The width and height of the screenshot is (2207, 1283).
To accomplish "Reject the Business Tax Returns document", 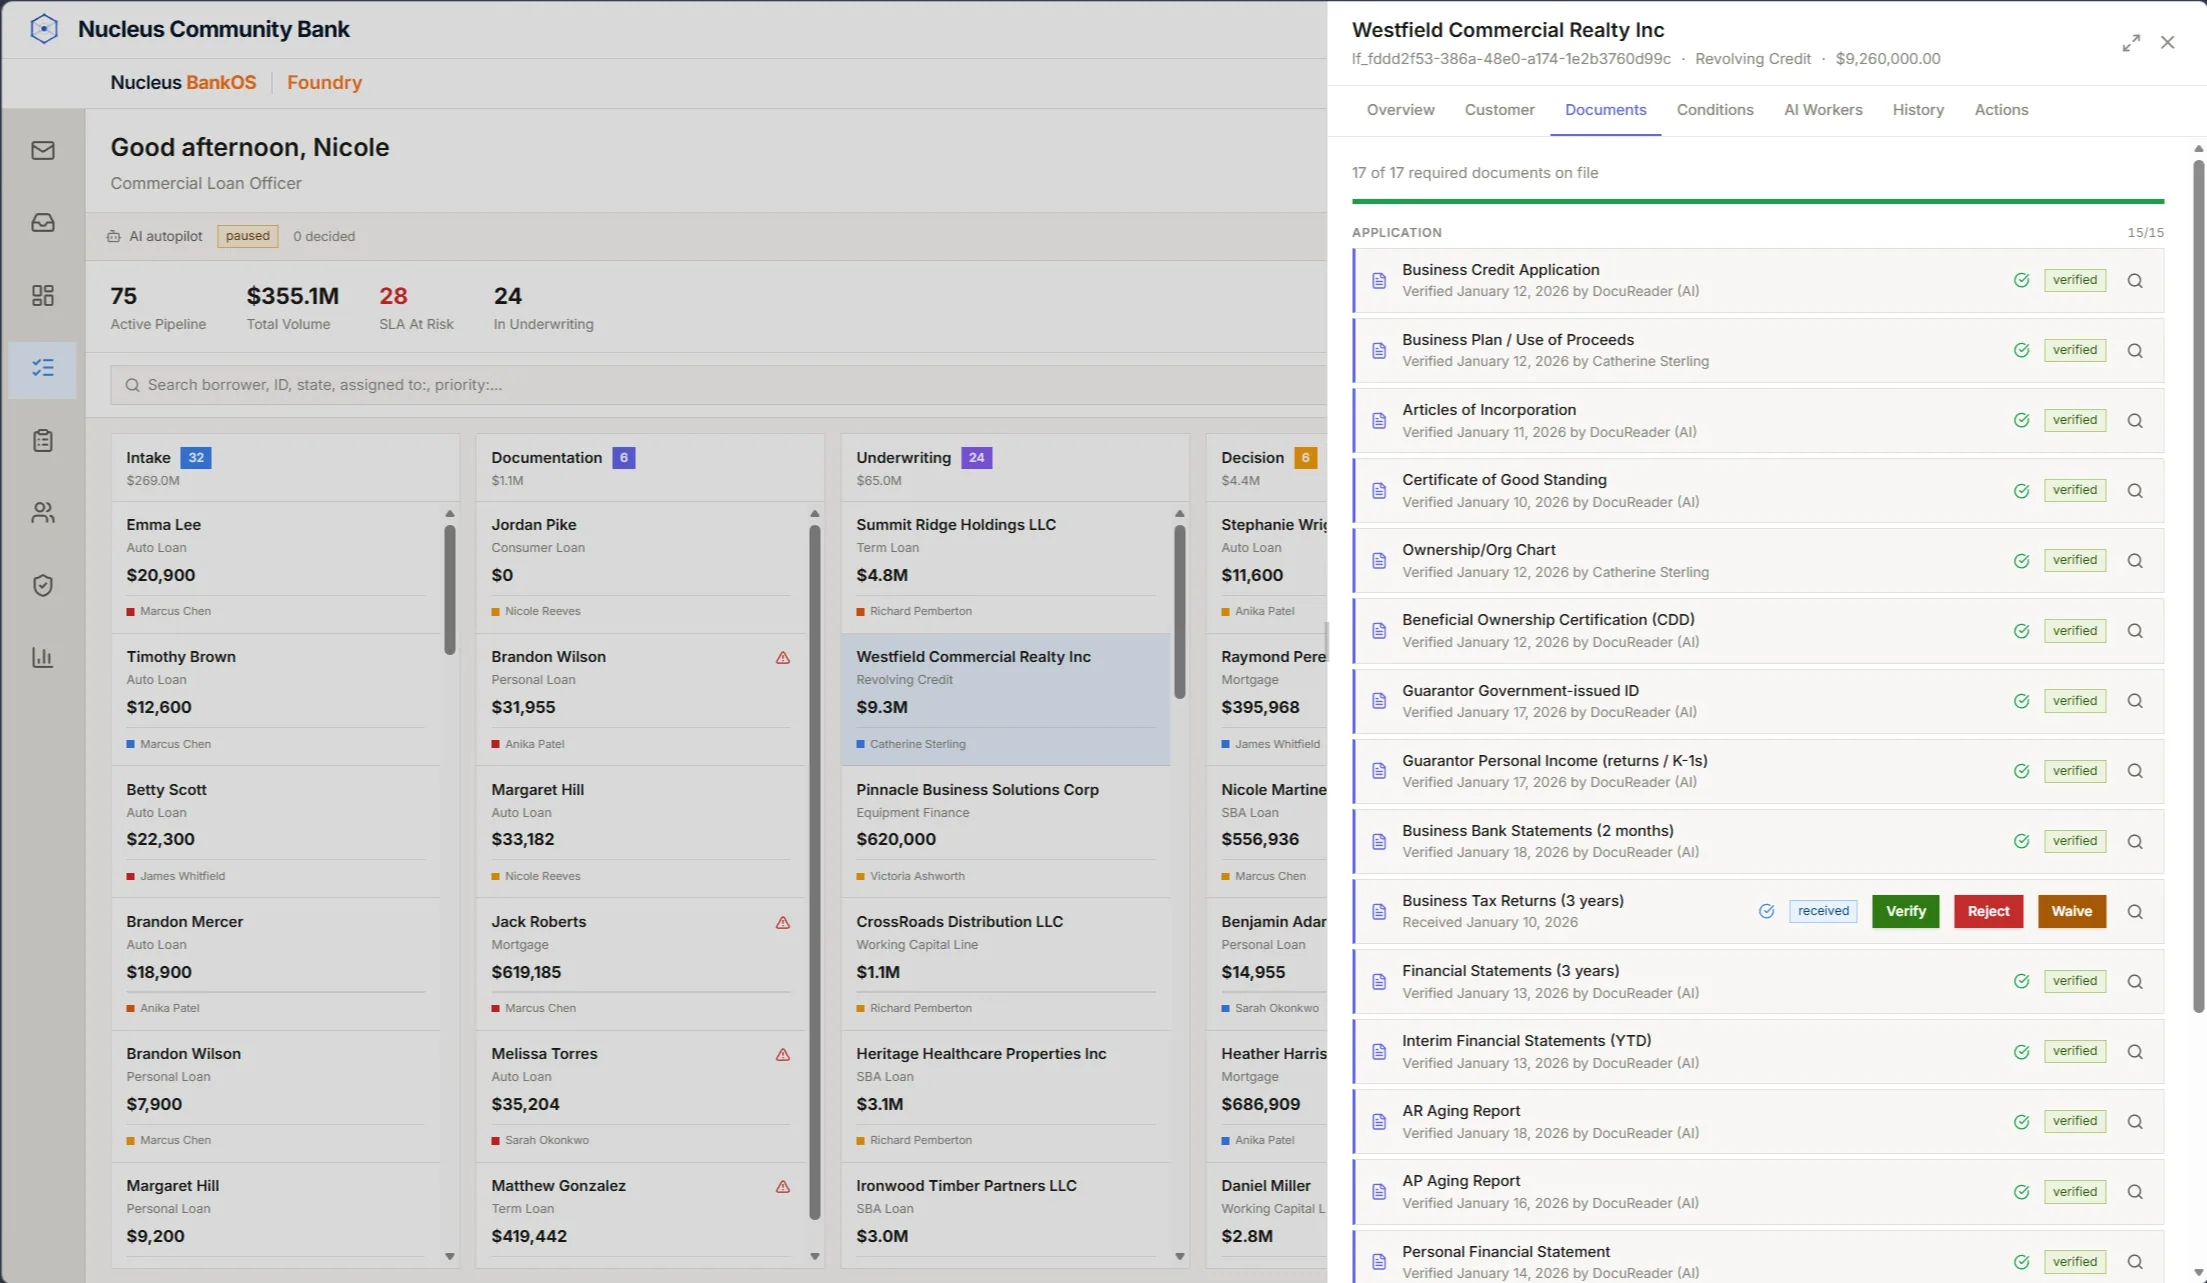I will [x=1988, y=911].
